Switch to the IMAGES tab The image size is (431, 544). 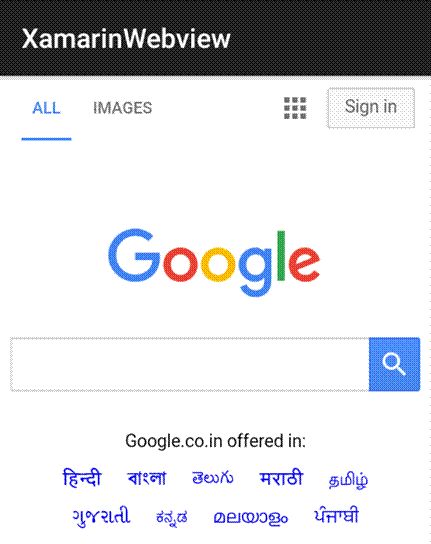pyautogui.click(x=122, y=108)
